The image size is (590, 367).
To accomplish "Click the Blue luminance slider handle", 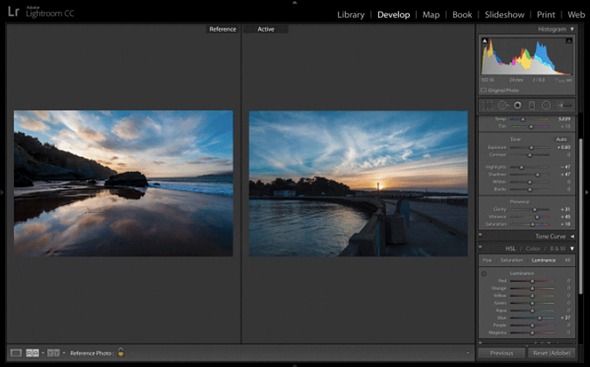I will 539,318.
